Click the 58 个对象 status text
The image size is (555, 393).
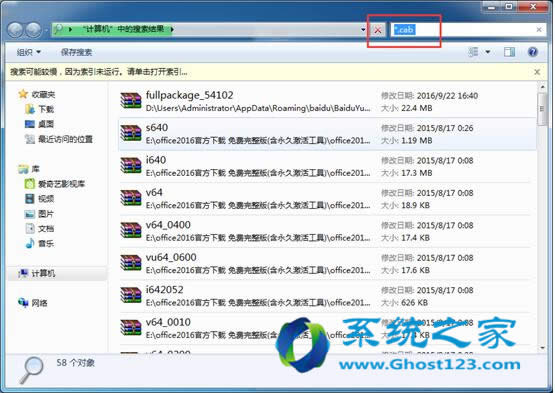[x=75, y=363]
